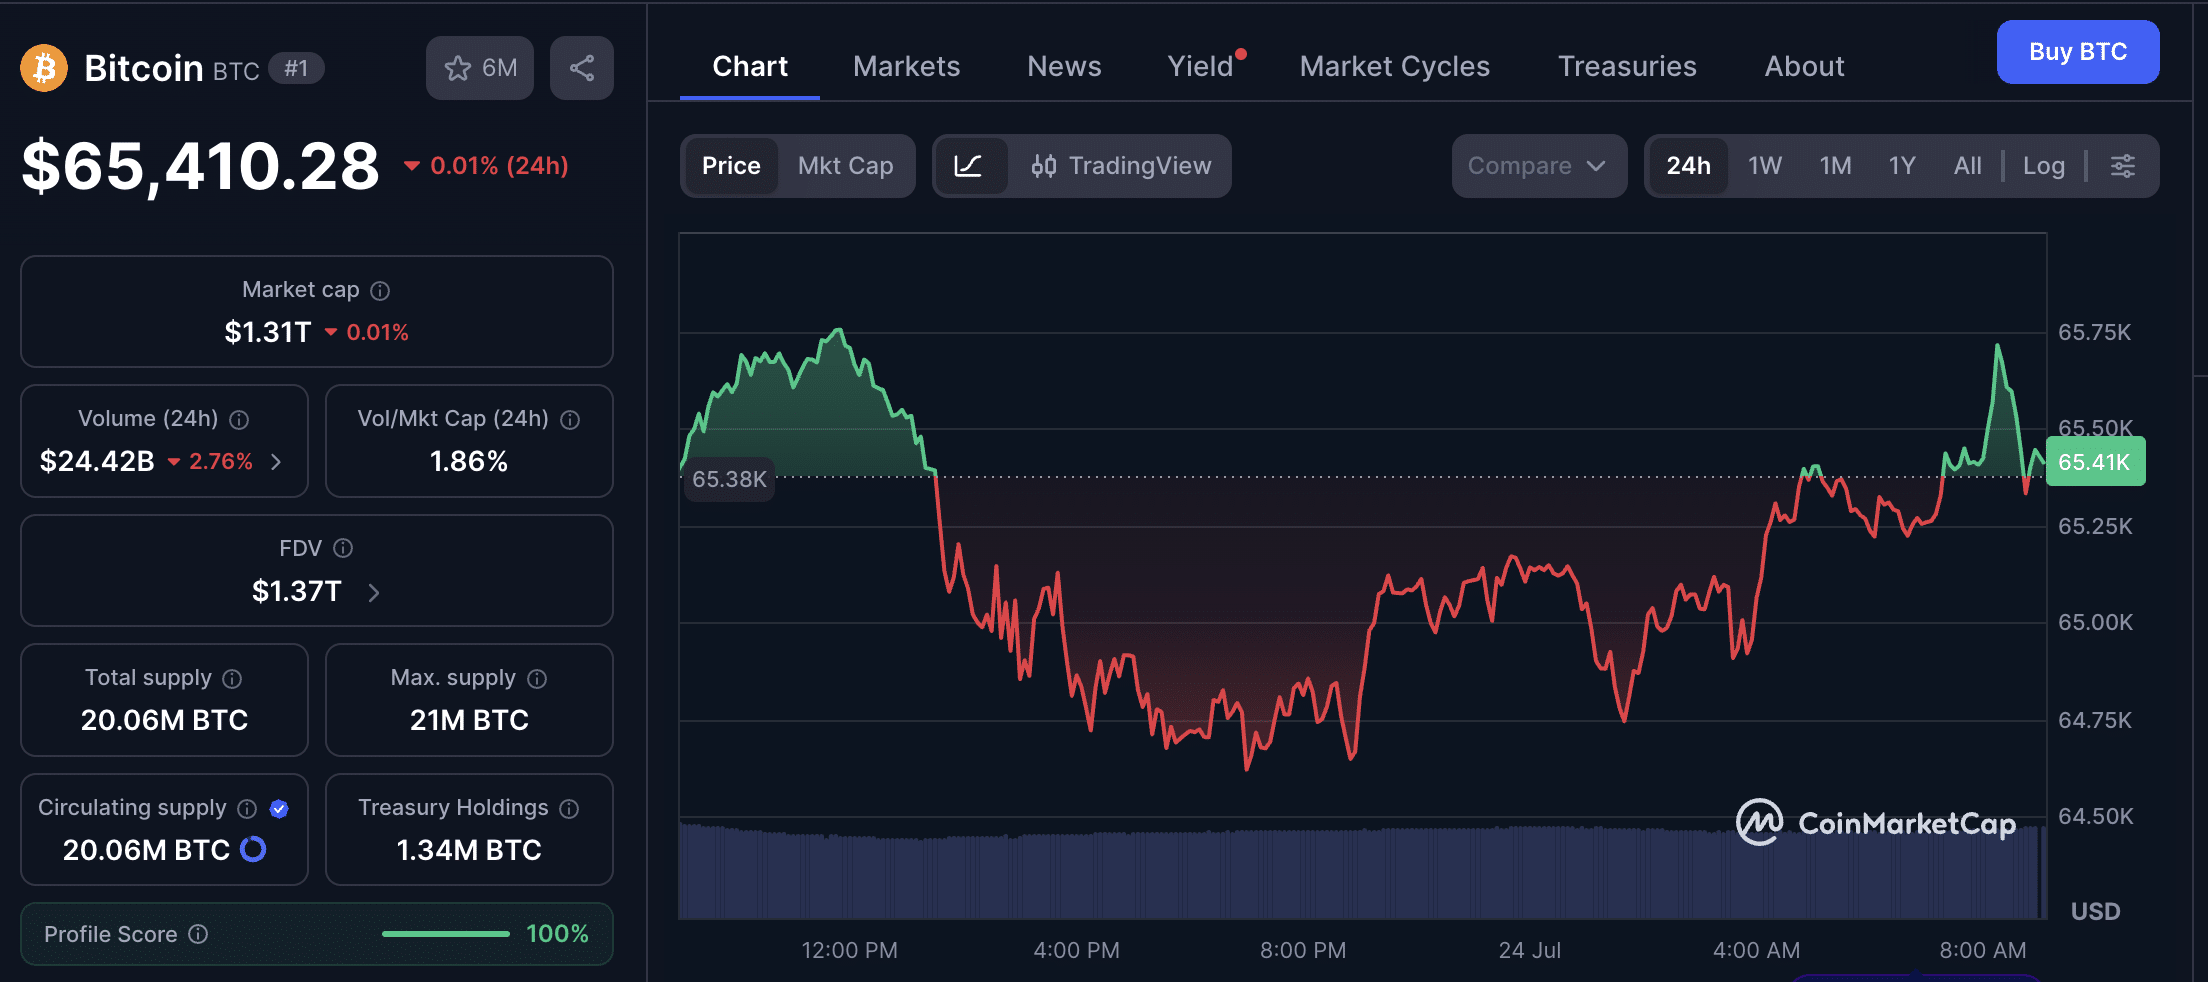Click the $1.37T FDV value

click(297, 591)
